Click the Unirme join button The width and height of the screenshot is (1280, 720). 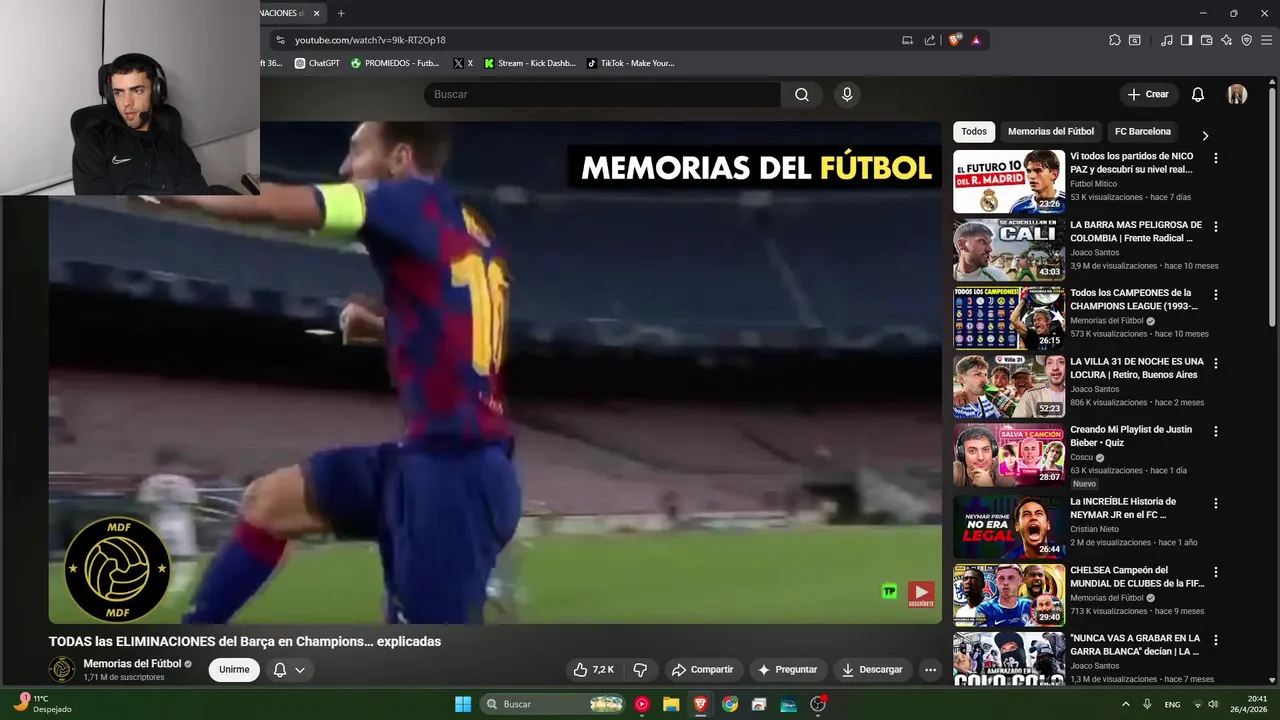pyautogui.click(x=234, y=670)
